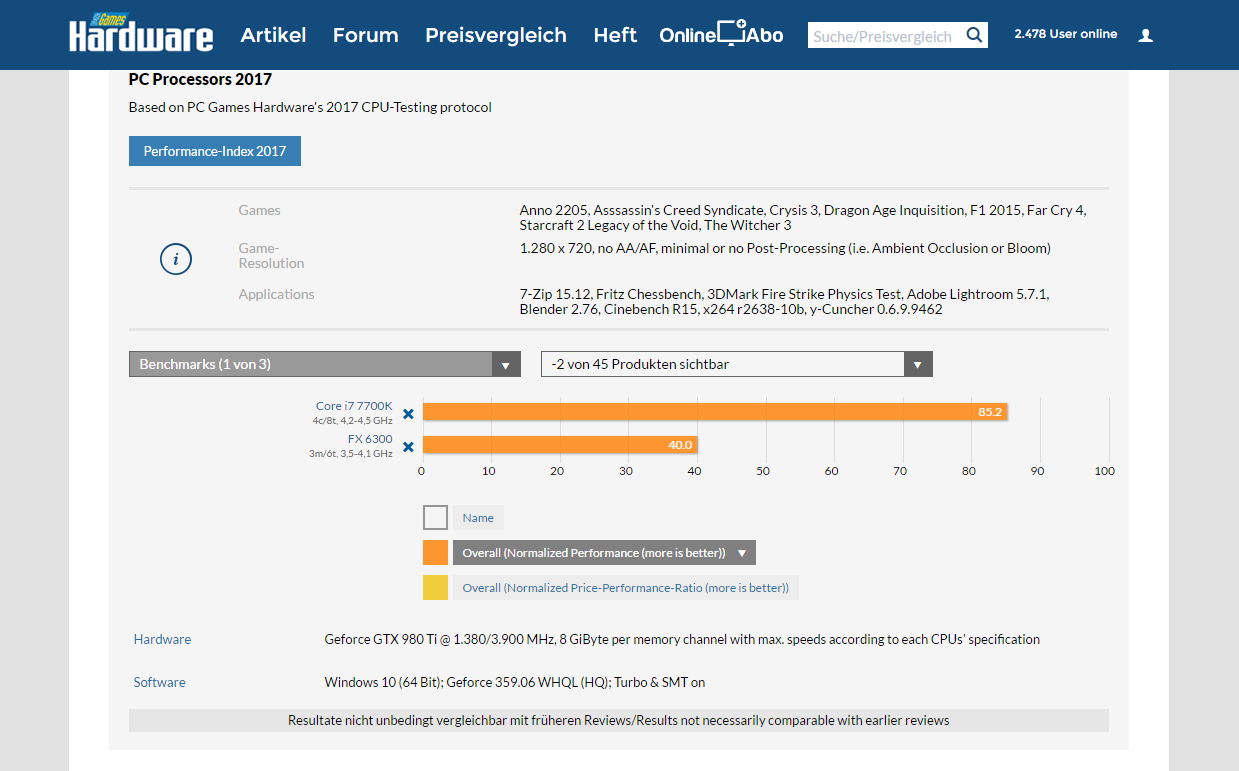
Task: Click the circled info icon
Action: click(x=176, y=259)
